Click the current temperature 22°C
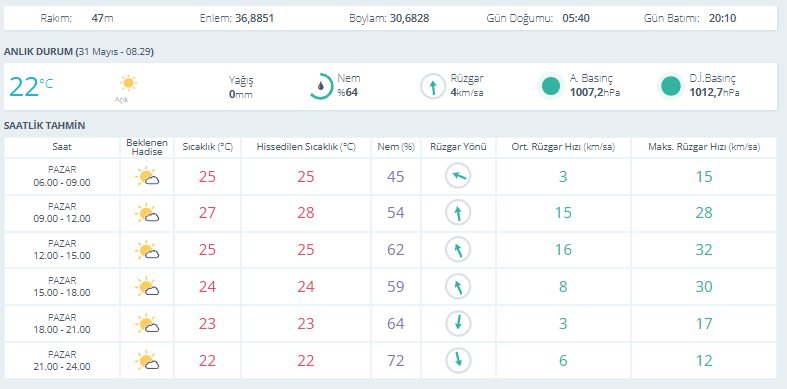 [x=31, y=86]
